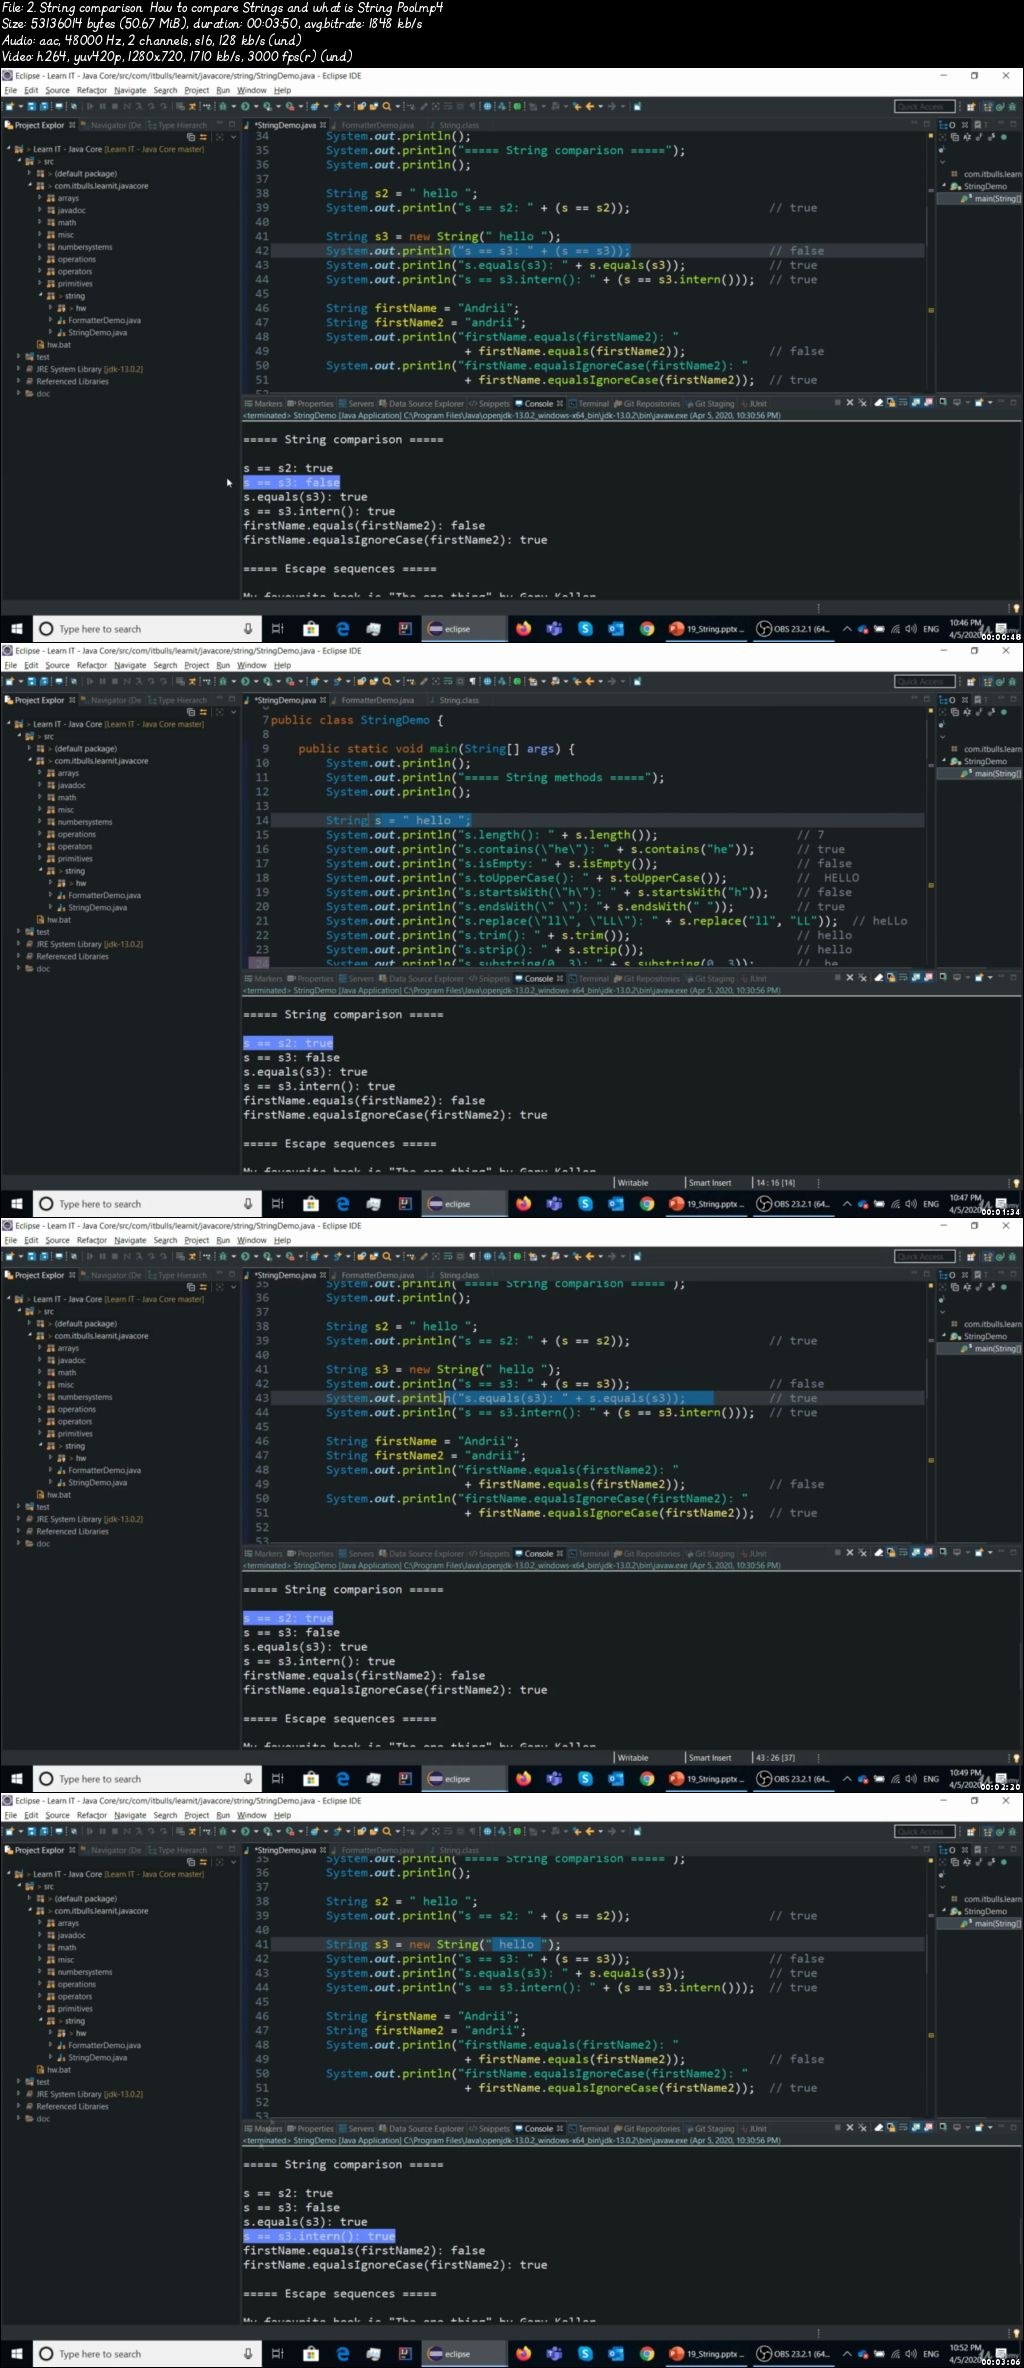The height and width of the screenshot is (2368, 1024).
Task: Click yellow Back arrow in 10:52 PM frame
Action: pyautogui.click(x=589, y=1831)
